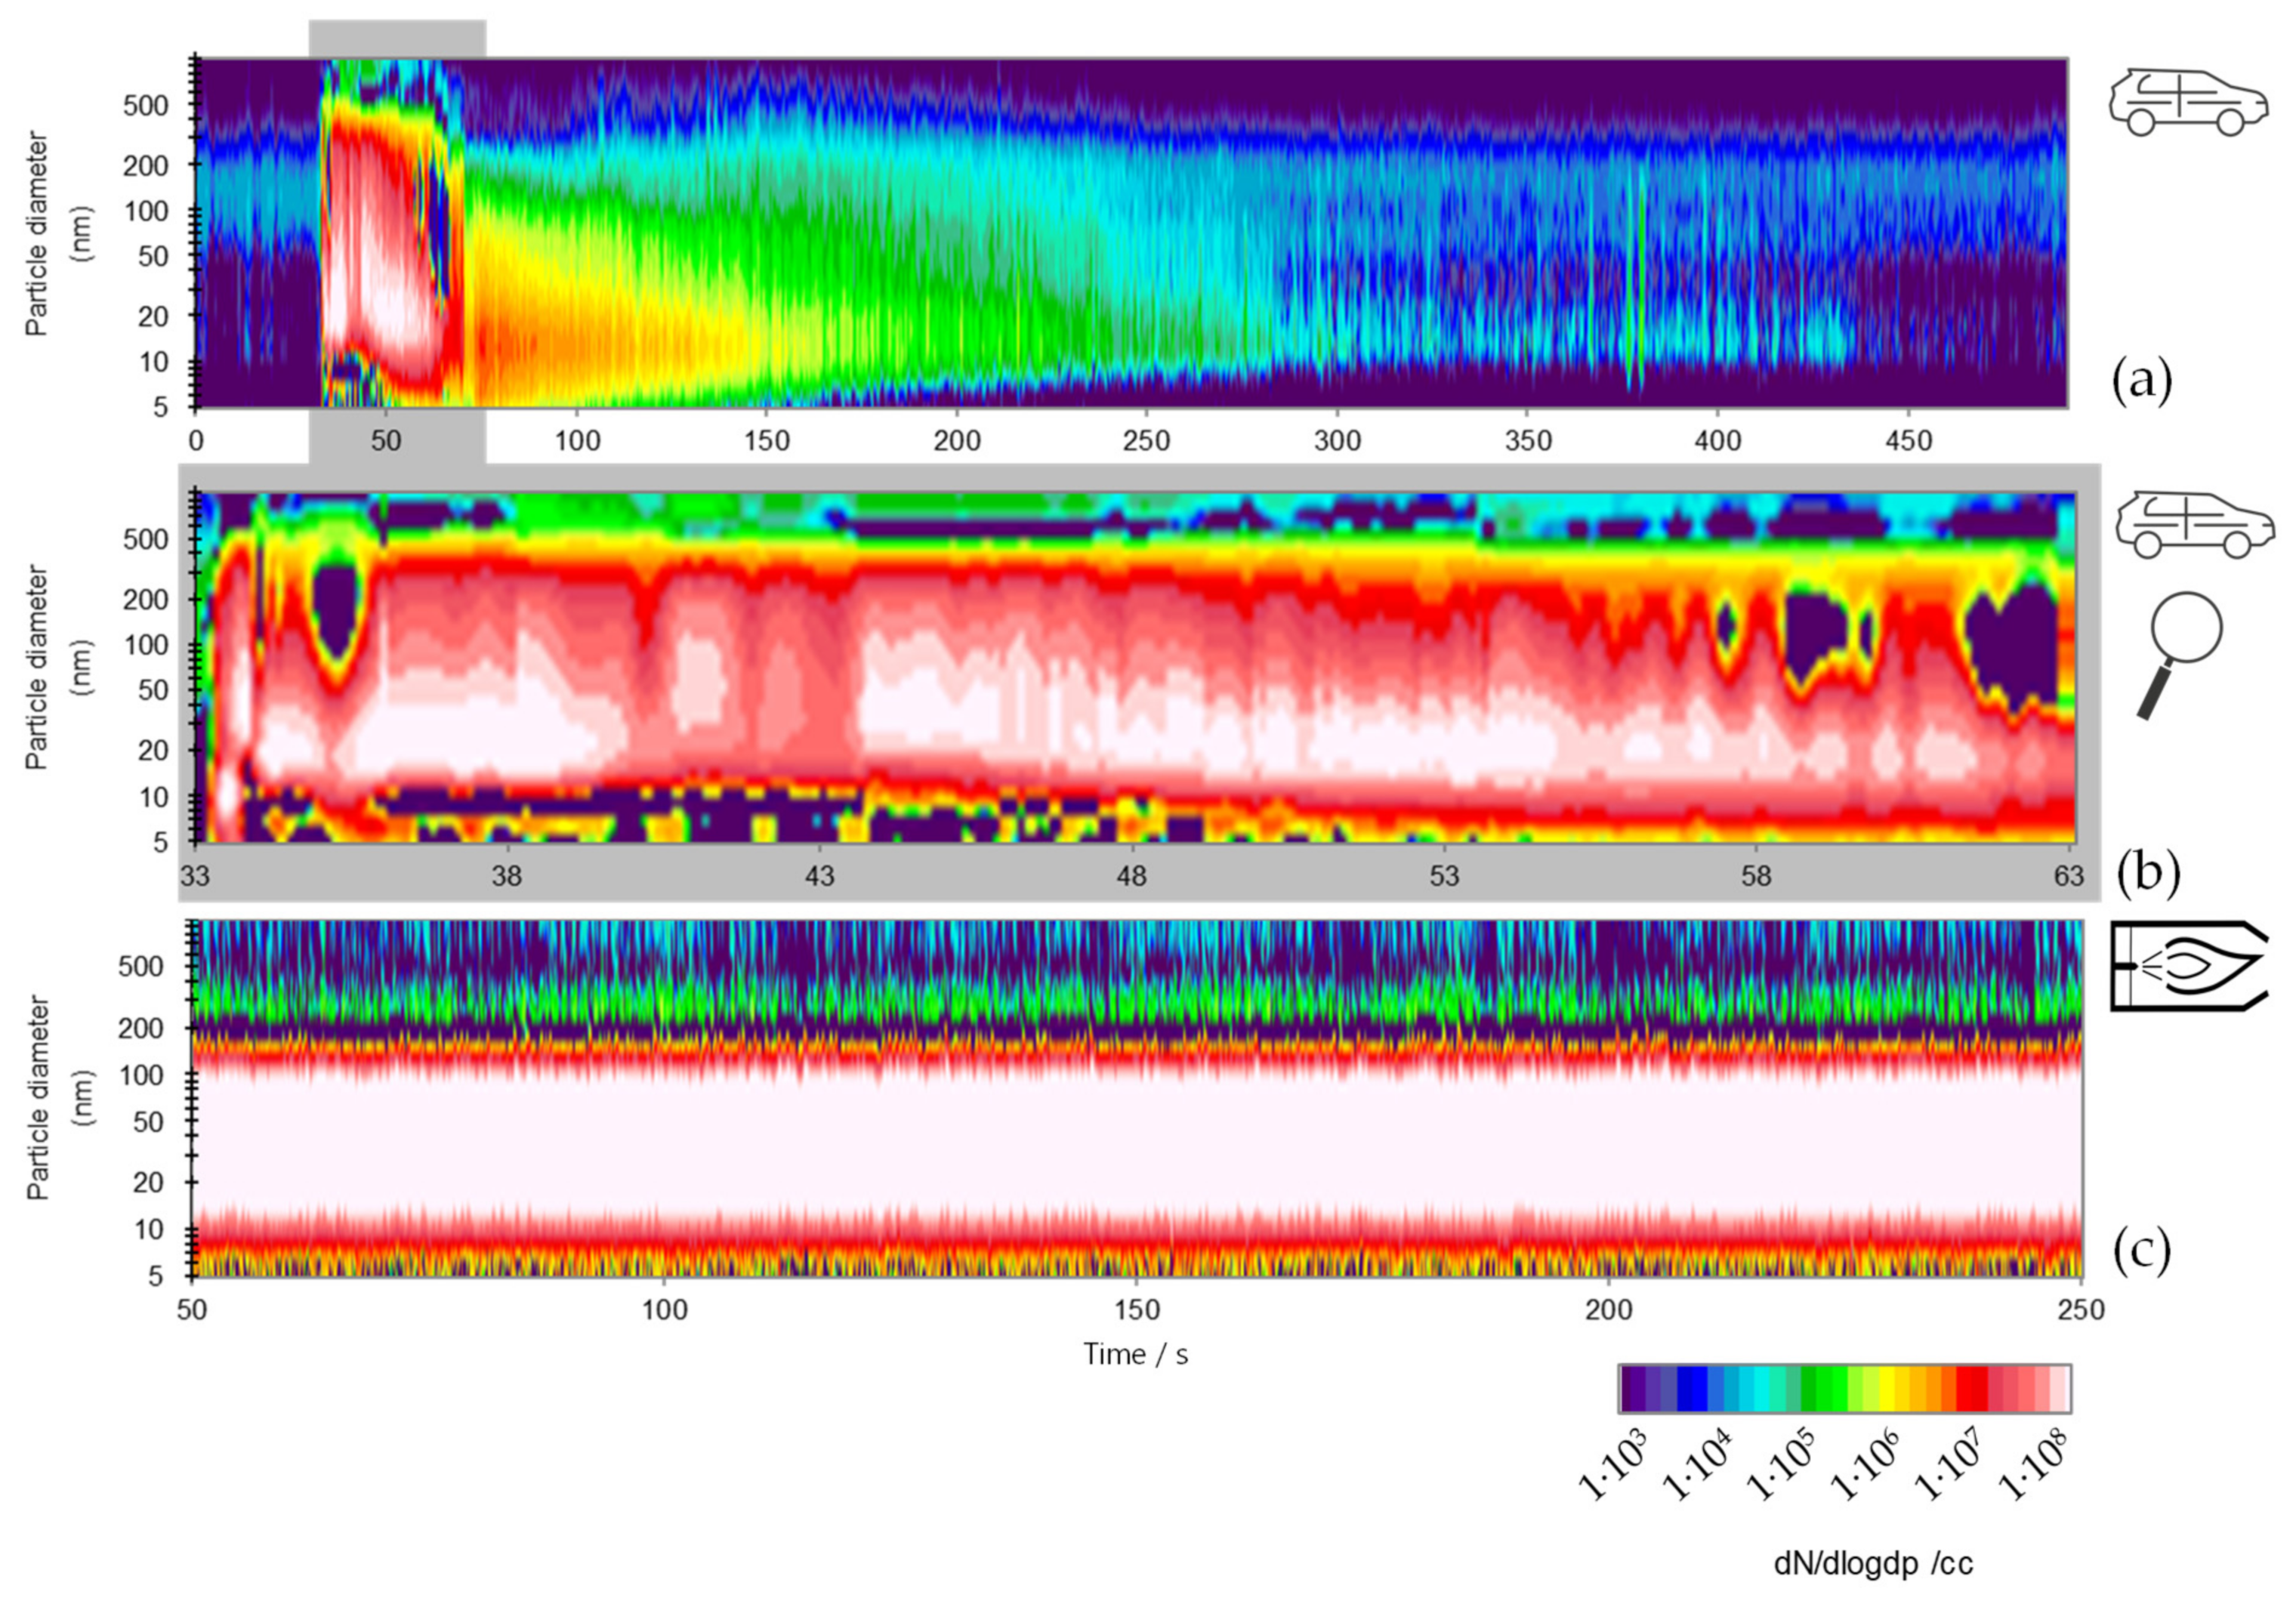This screenshot has height=1607, width=2296.
Task: Click the gray highlighted region above panel (a)
Action: (x=397, y=38)
